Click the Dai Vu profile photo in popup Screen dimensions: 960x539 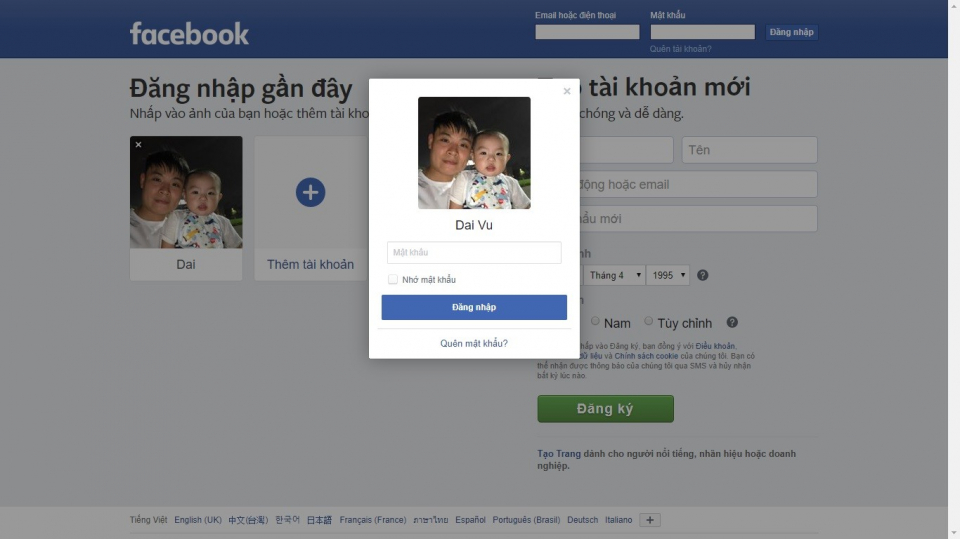click(474, 153)
